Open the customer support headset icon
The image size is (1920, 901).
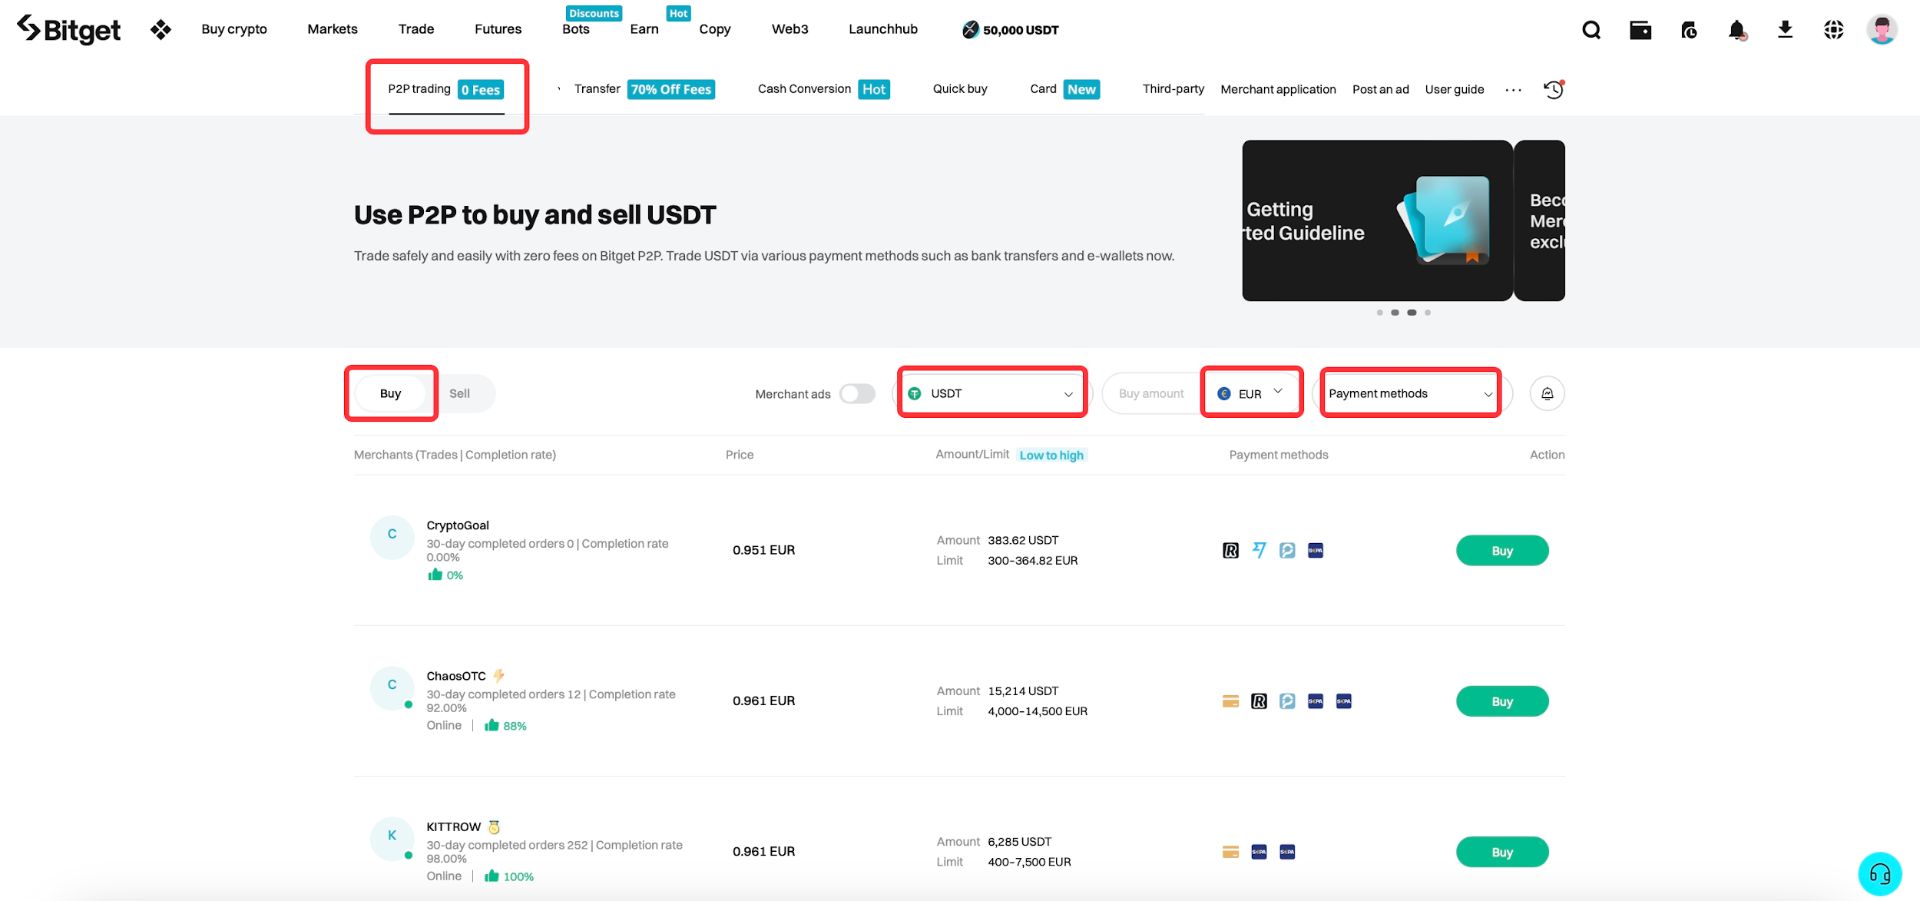pos(1879,874)
